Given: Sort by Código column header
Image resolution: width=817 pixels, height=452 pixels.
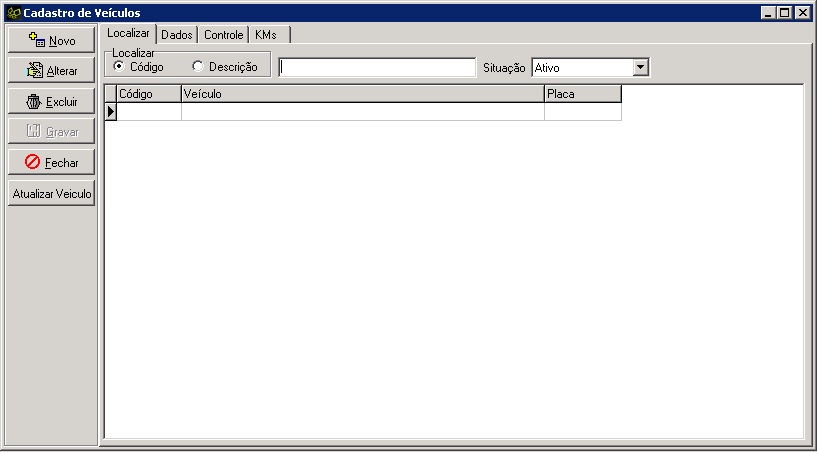Looking at the screenshot, I should (x=148, y=94).
